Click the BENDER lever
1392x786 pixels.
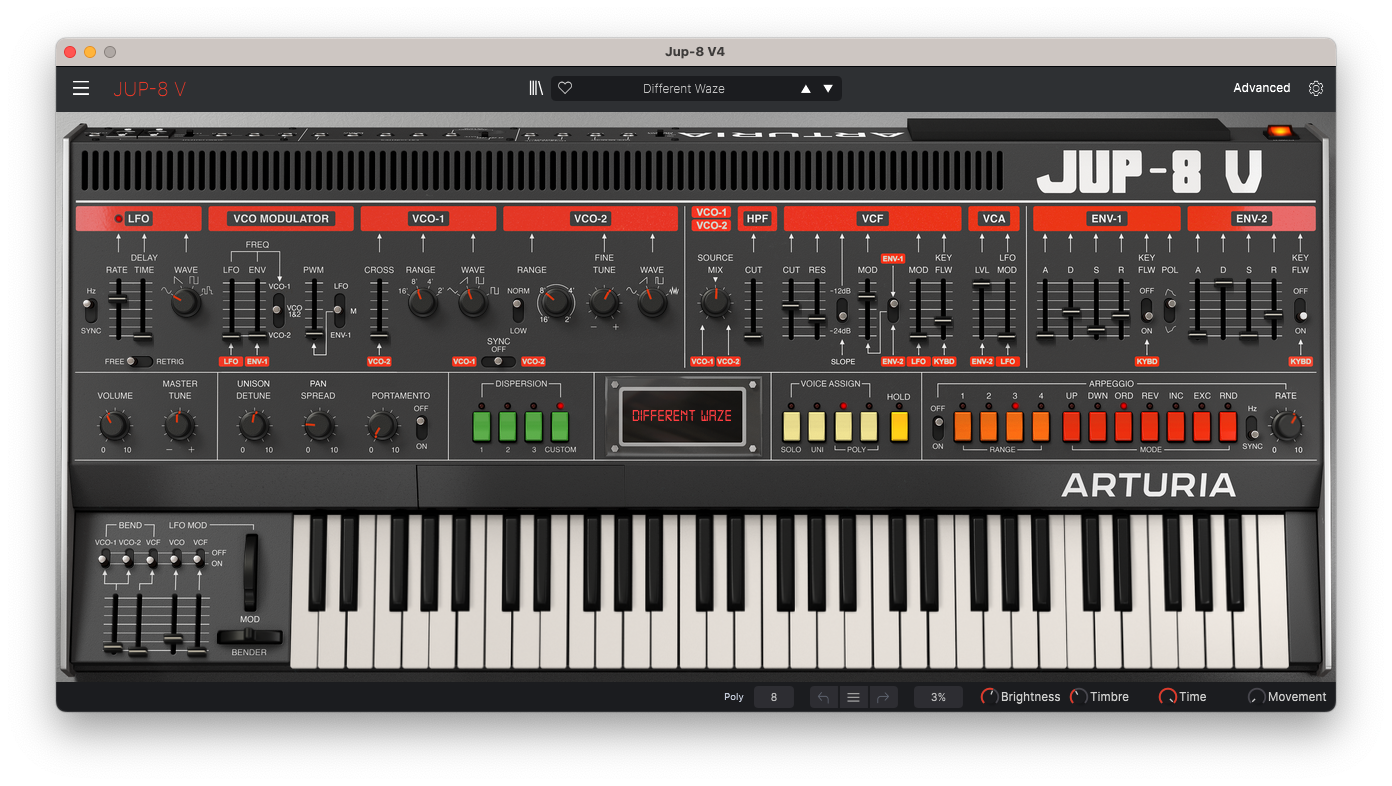click(x=250, y=637)
